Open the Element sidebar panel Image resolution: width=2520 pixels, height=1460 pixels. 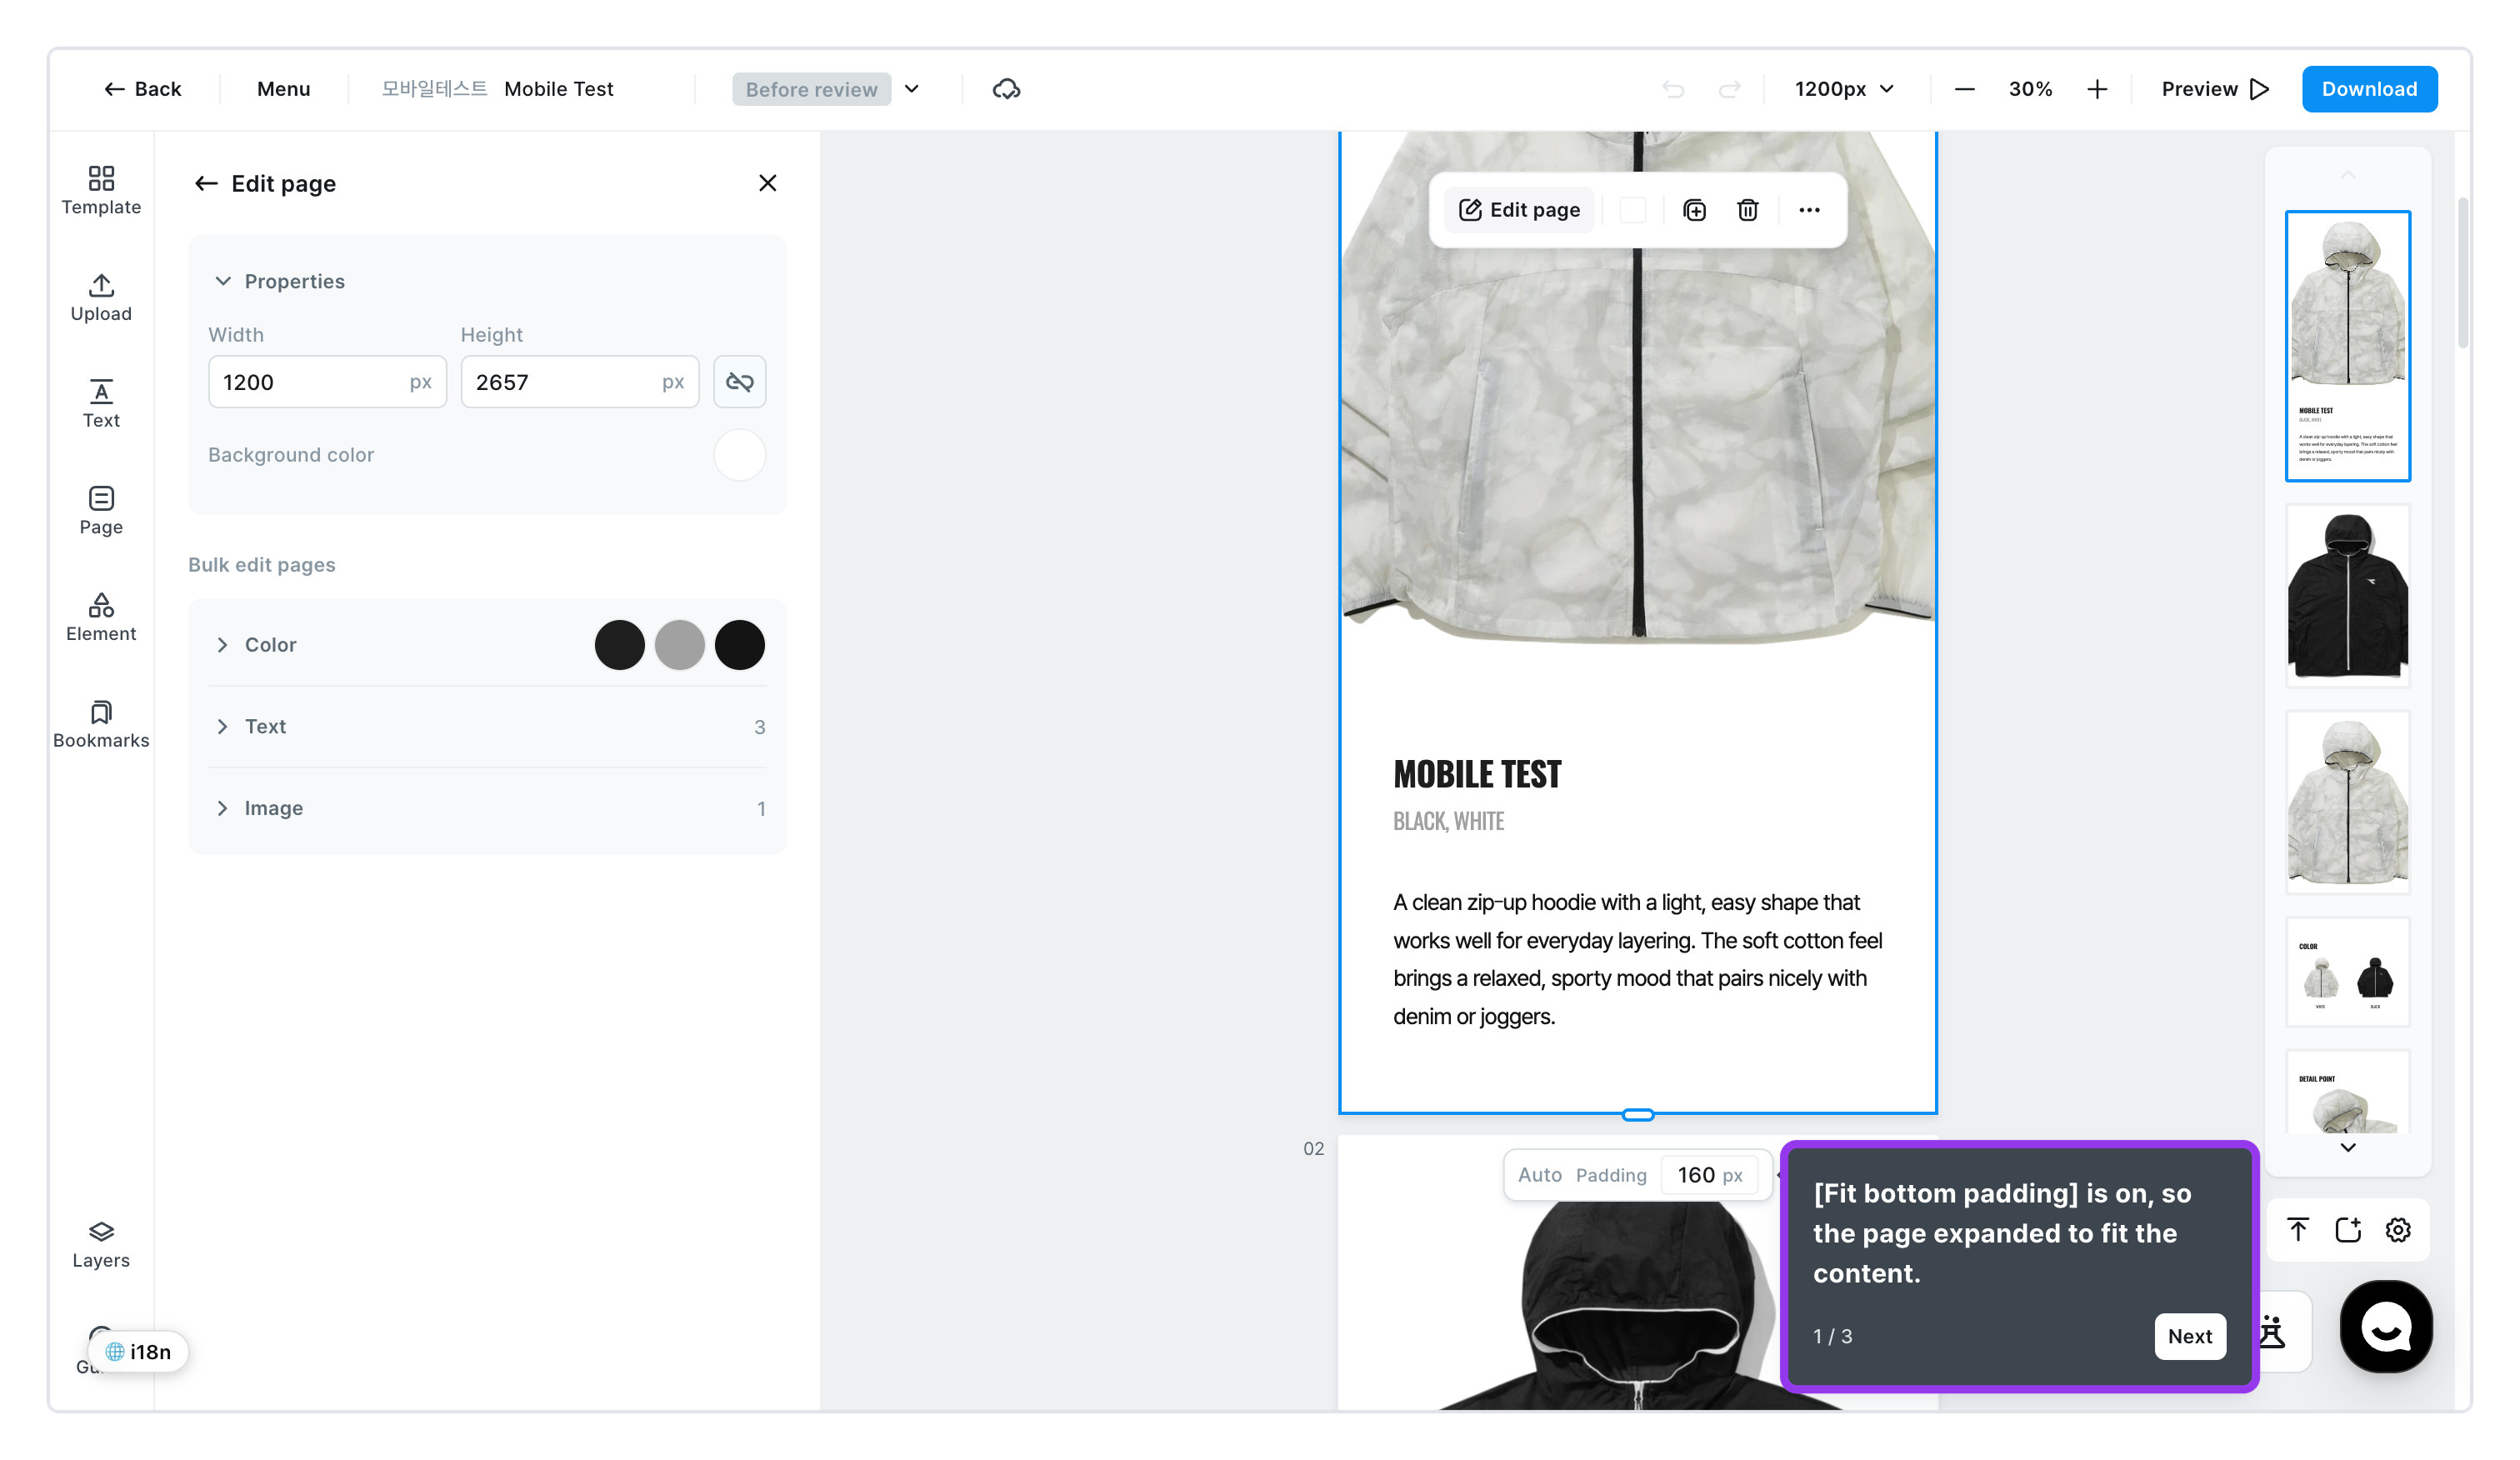click(101, 617)
